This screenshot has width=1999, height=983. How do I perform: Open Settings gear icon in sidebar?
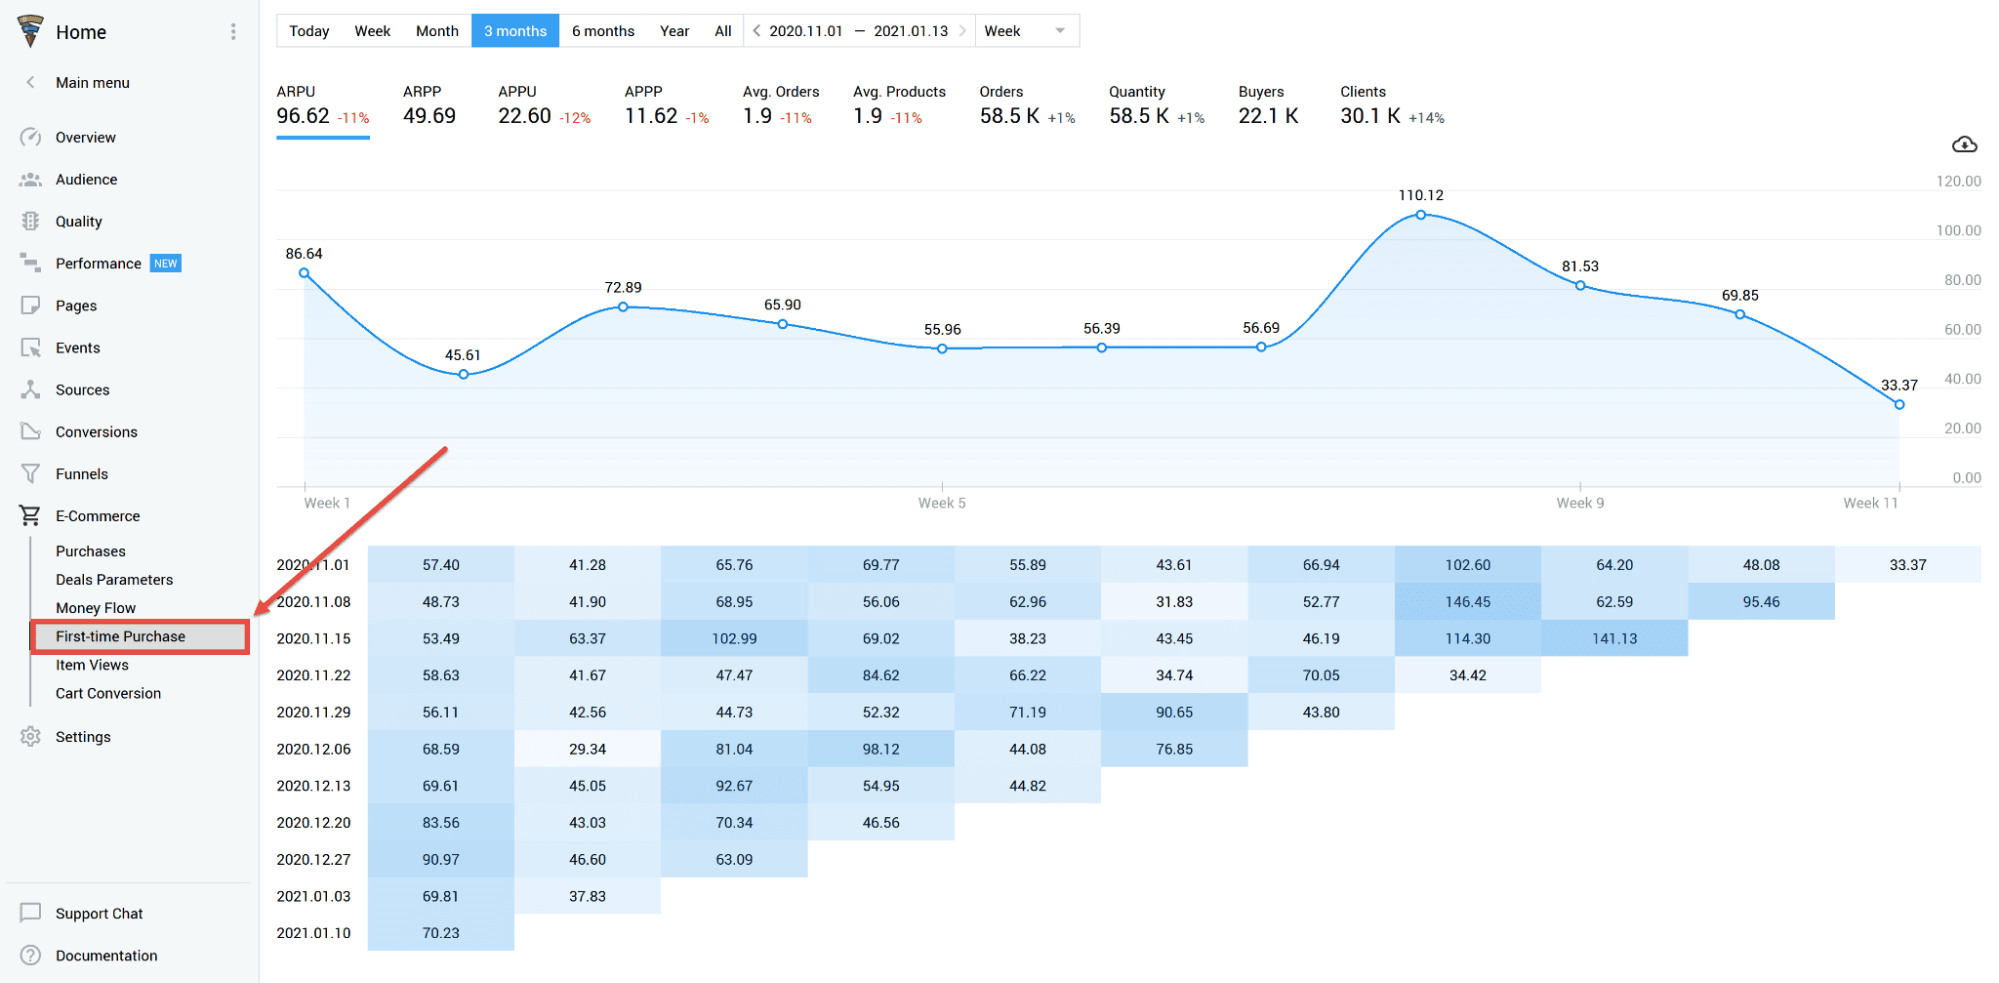tap(30, 737)
